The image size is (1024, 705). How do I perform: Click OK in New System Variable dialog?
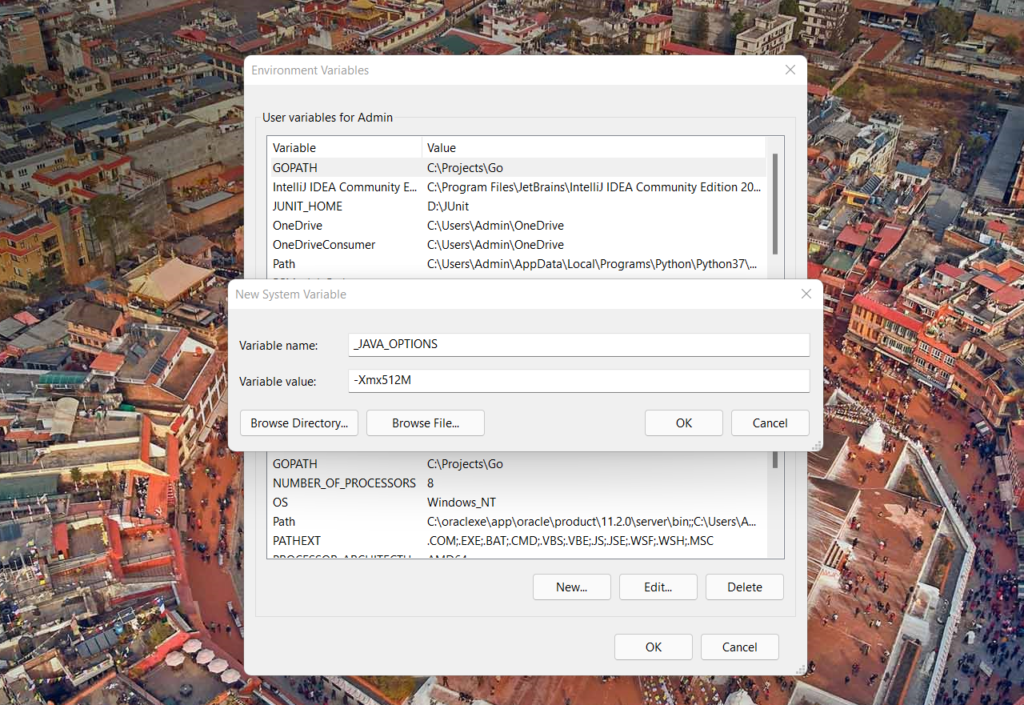pos(683,423)
